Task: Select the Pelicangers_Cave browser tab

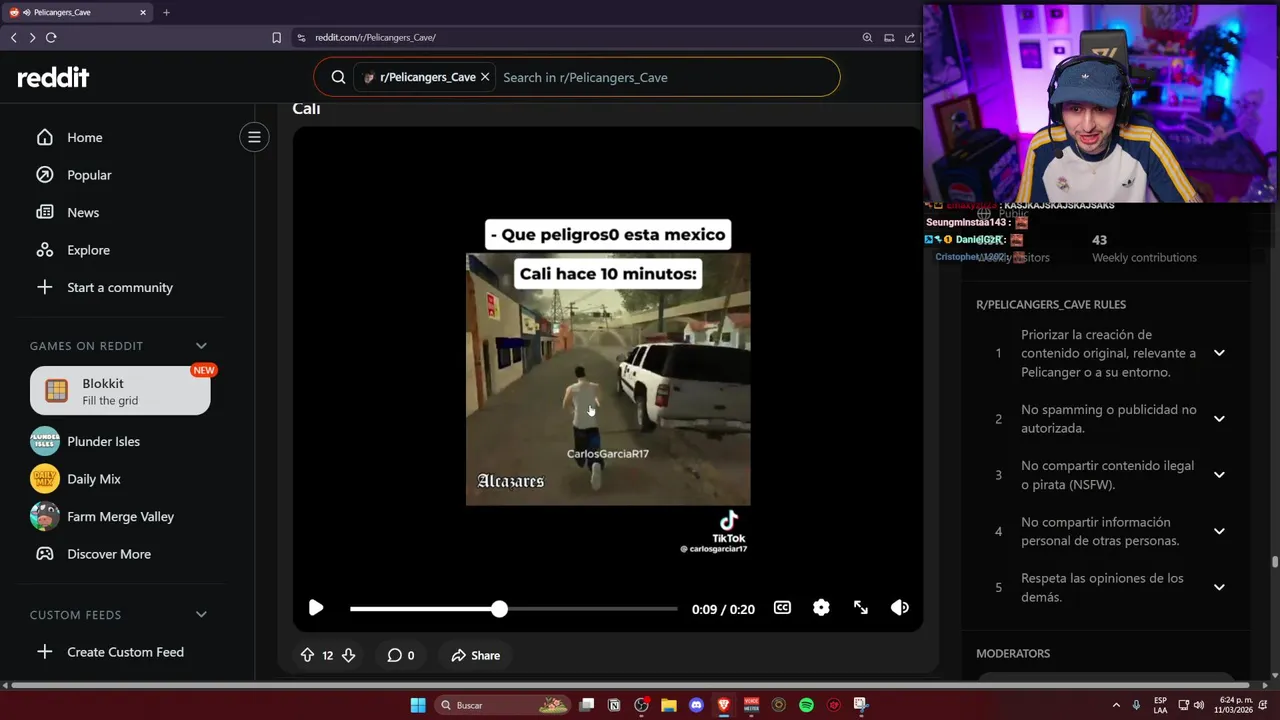Action: point(78,12)
